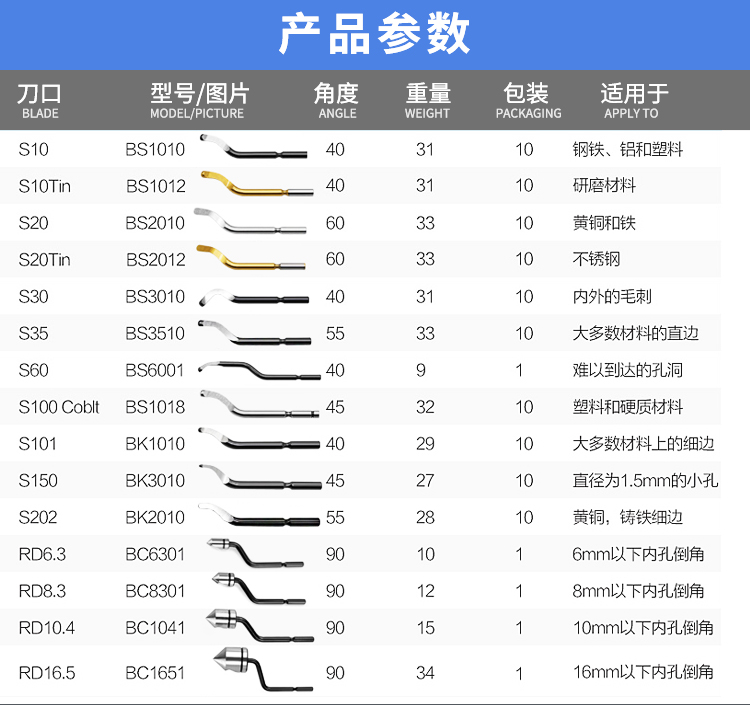Click the gold BS2012 blade picture
750x705 pixels.
pos(251,257)
